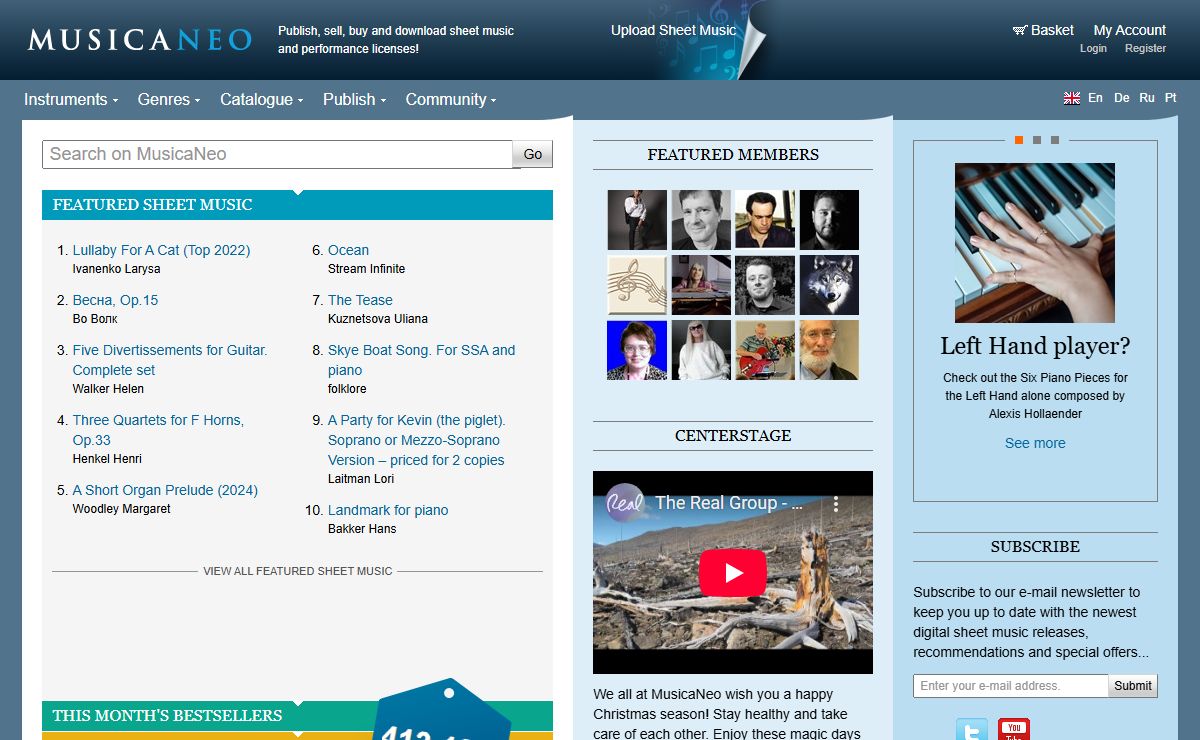The width and height of the screenshot is (1200, 740).
Task: Click Upload Sheet Music
Action: (x=673, y=30)
